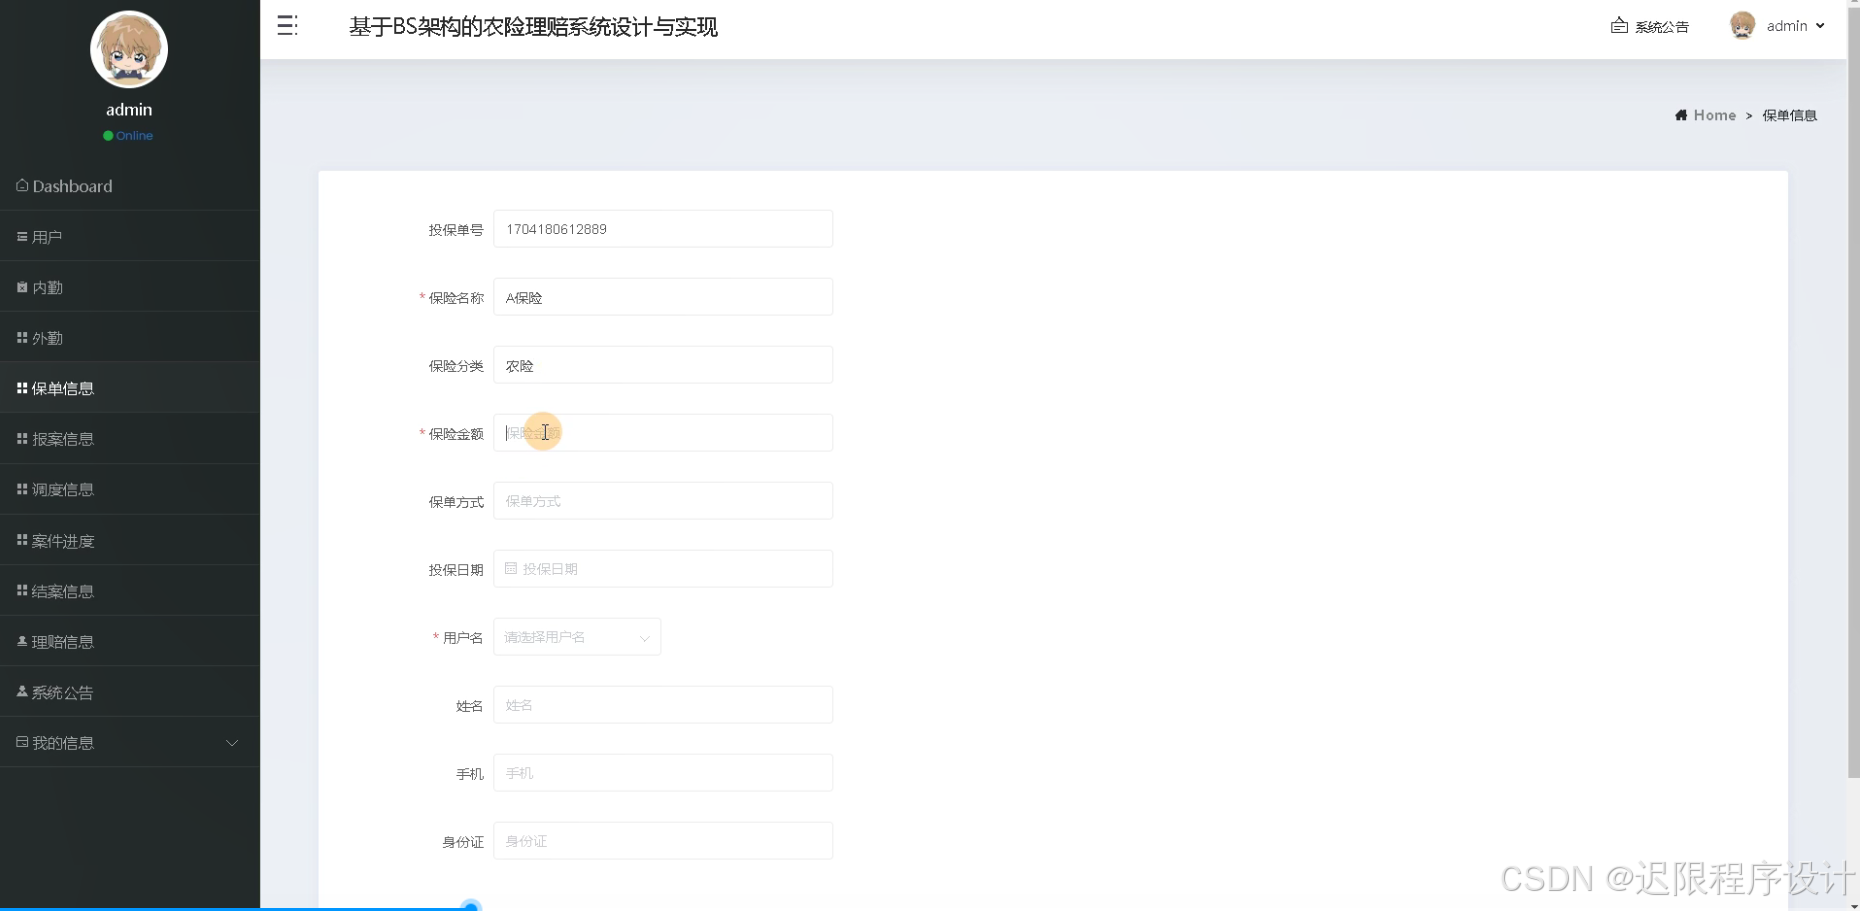Open the 投保日期 date picker field
Screen dimensions: 1860x911
pyautogui.click(x=663, y=569)
